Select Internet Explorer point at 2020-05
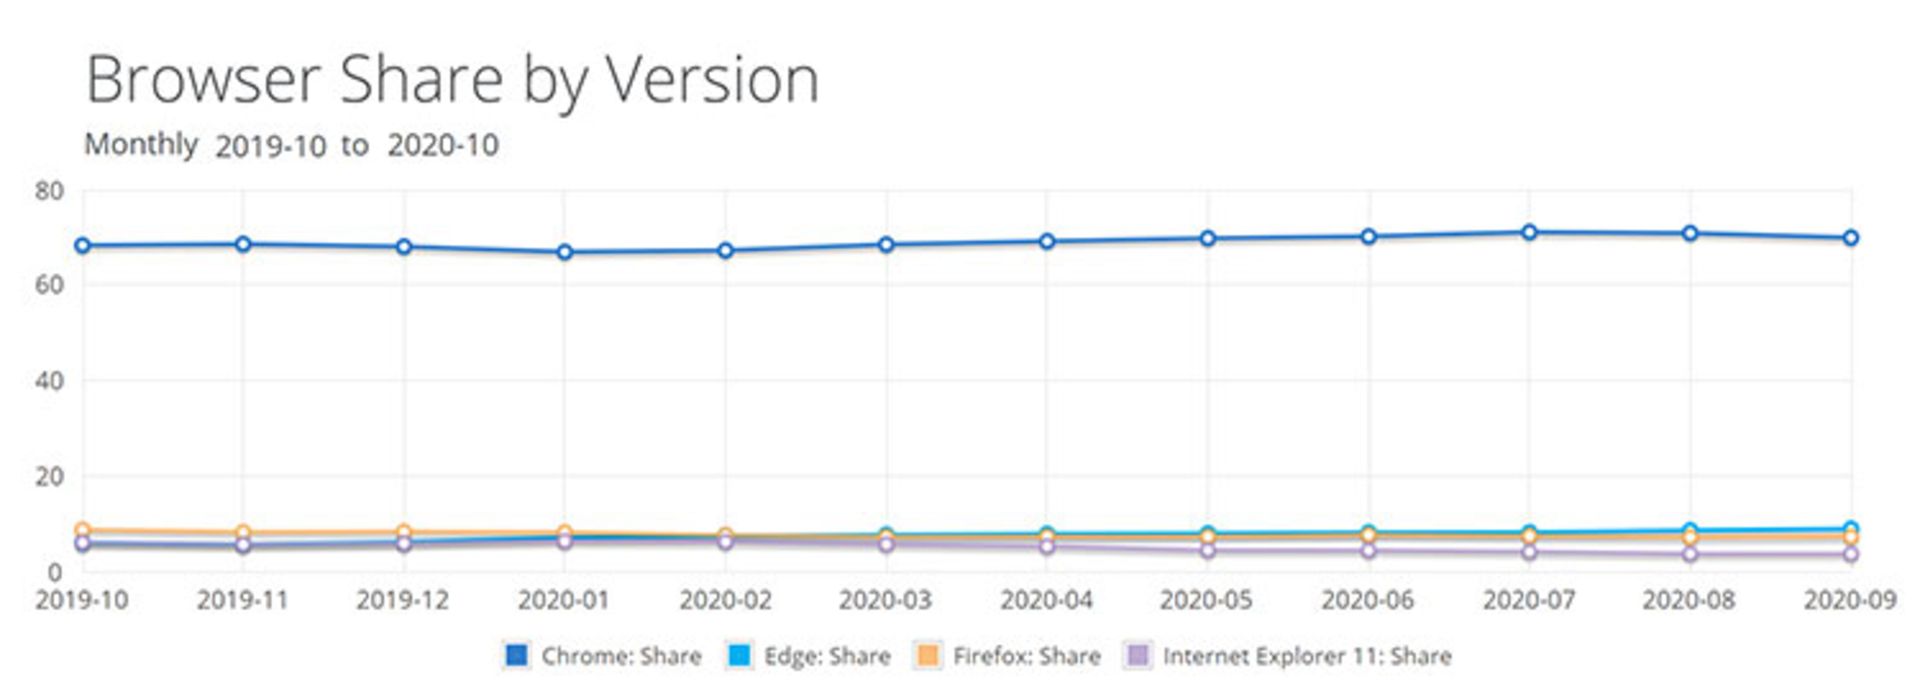 coord(1208,550)
